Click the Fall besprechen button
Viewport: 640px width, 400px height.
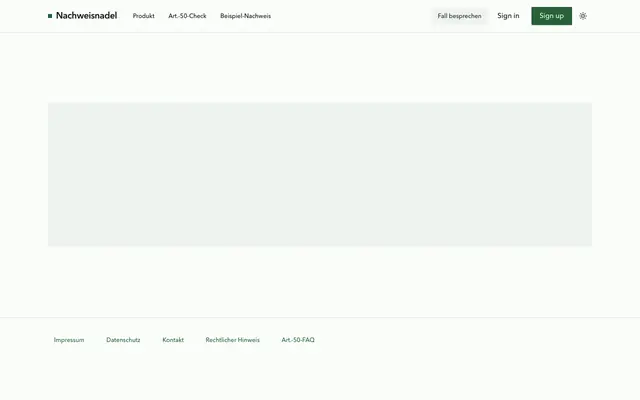(460, 16)
